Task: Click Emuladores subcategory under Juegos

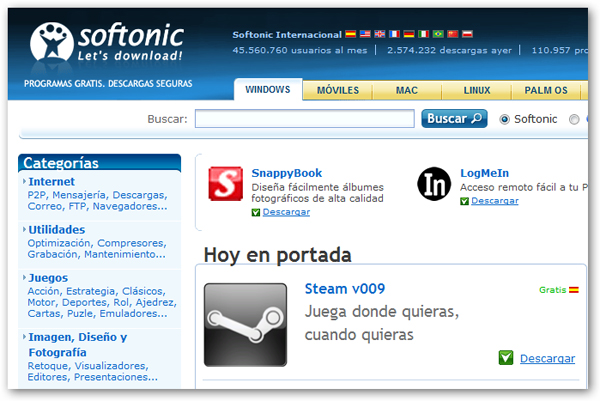Action: [133, 314]
